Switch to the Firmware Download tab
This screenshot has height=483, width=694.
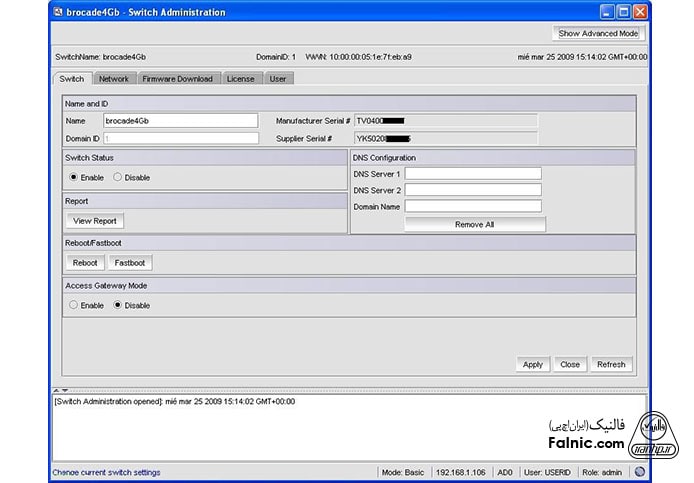177,78
